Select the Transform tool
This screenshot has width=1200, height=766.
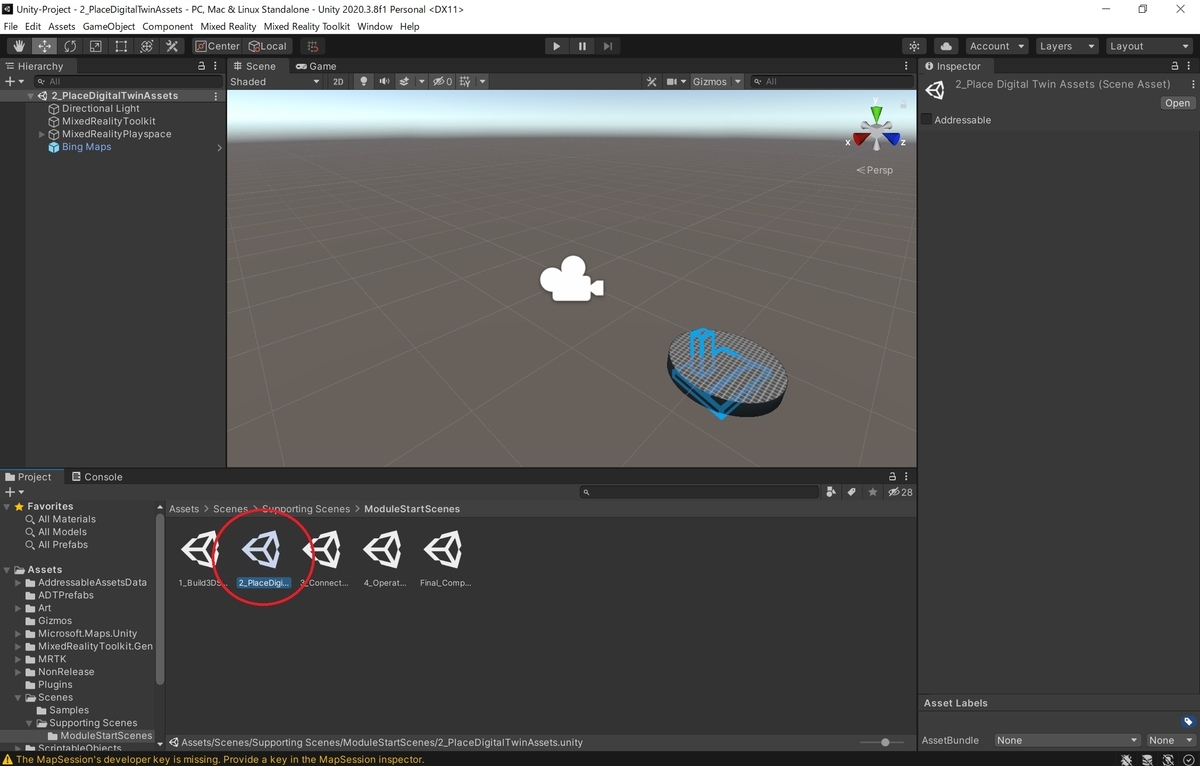pyautogui.click(x=147, y=46)
